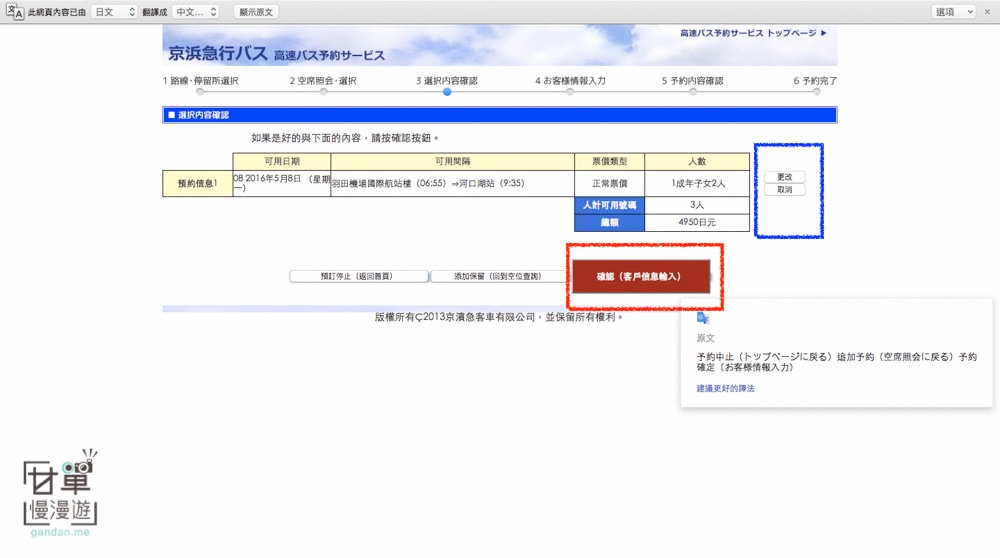1000x558 pixels.
Task: Click 添加保留（回到空位查詢） button
Action: pyautogui.click(x=499, y=276)
